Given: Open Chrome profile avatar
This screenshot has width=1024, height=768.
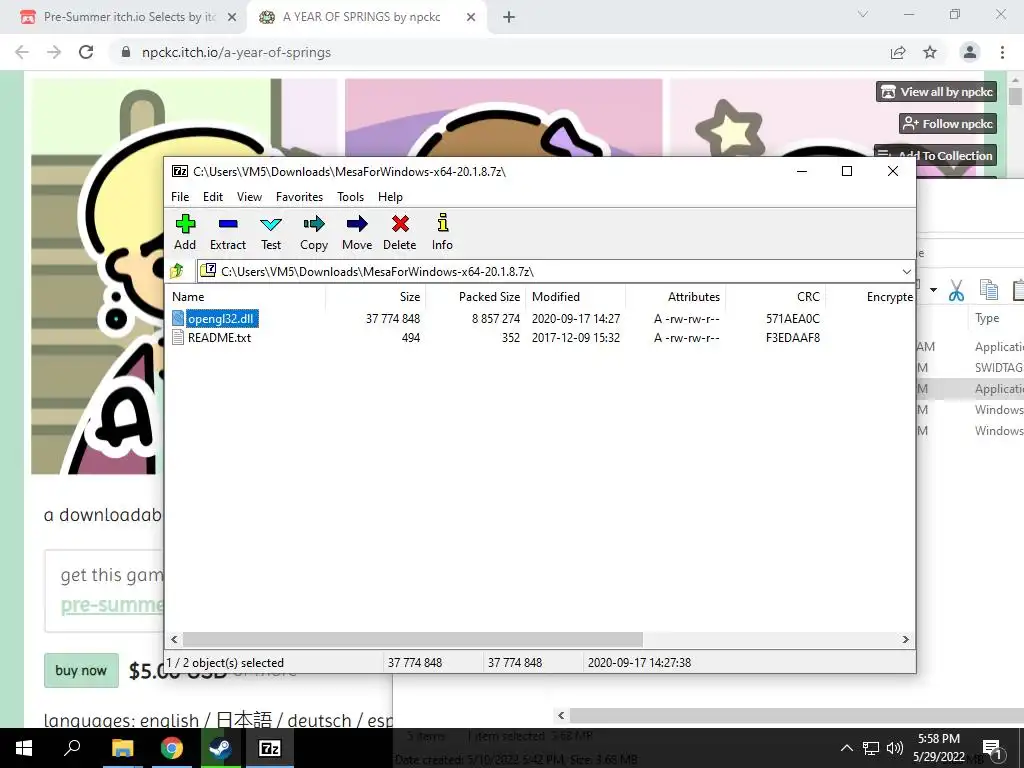Looking at the screenshot, I should [970, 52].
